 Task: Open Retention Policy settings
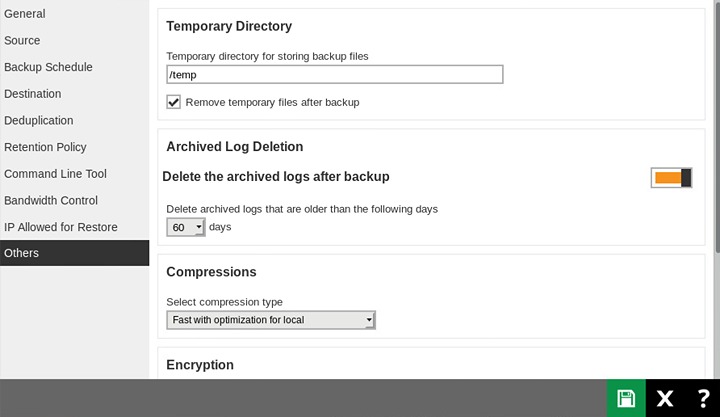pyautogui.click(x=45, y=147)
